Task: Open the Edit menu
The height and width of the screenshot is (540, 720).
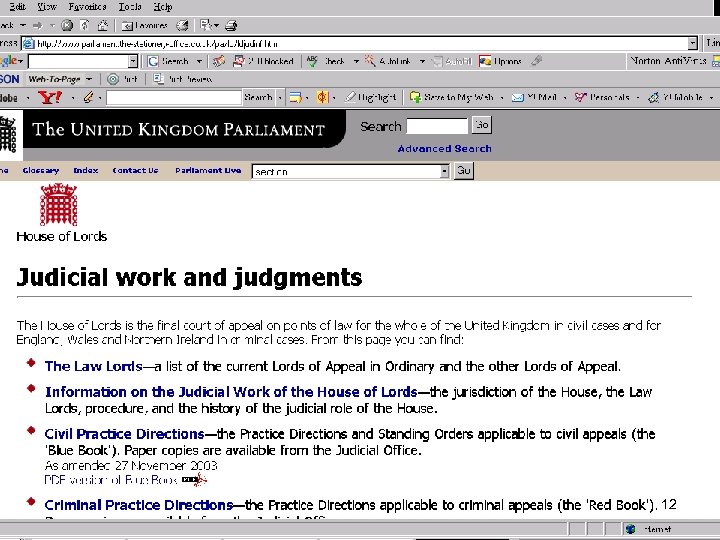Action: (17, 6)
